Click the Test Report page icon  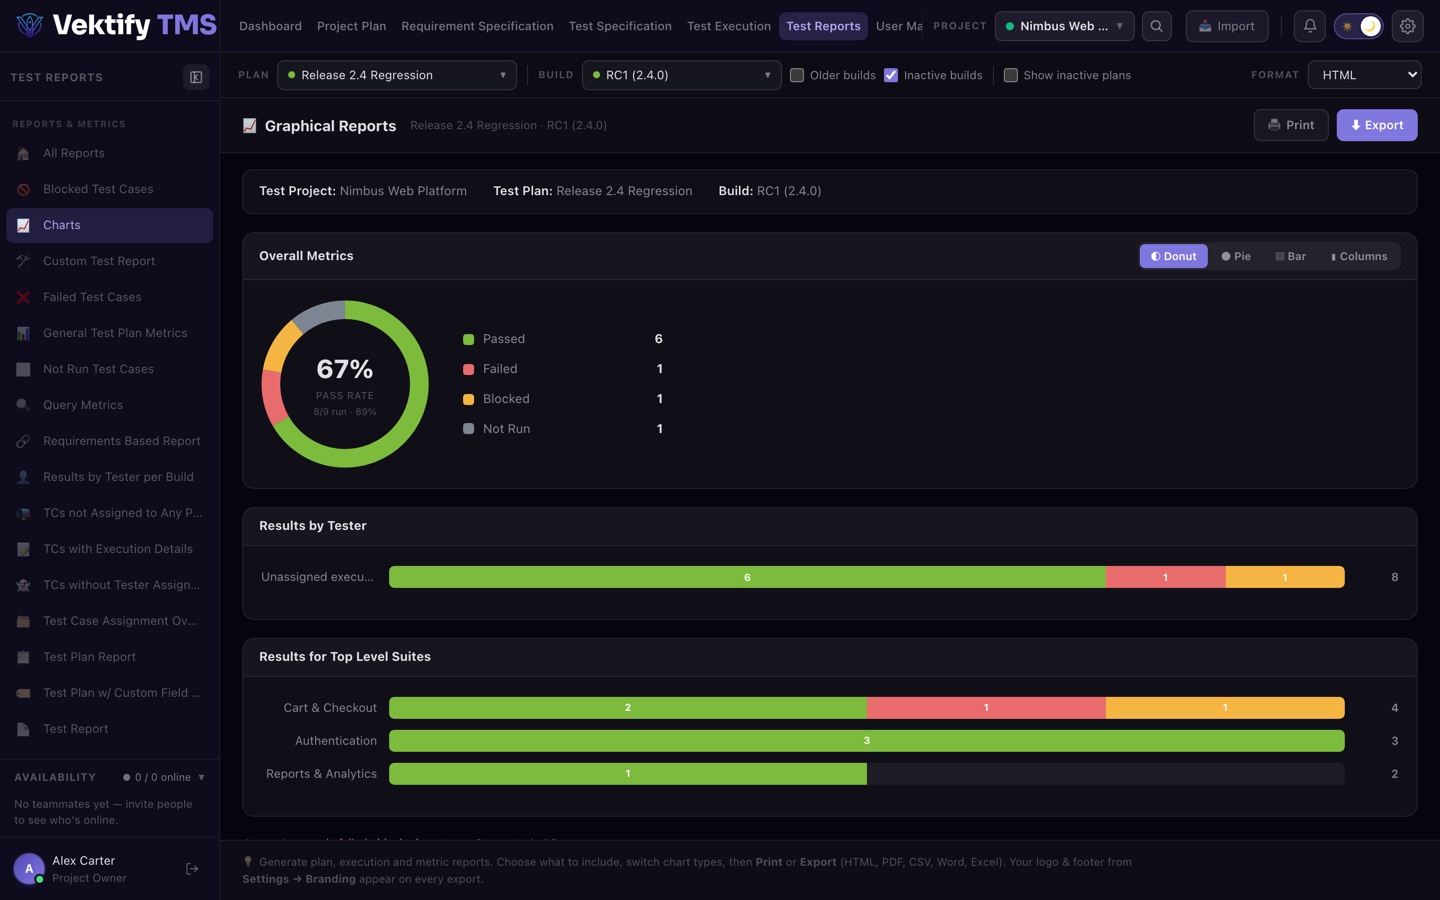click(23, 729)
